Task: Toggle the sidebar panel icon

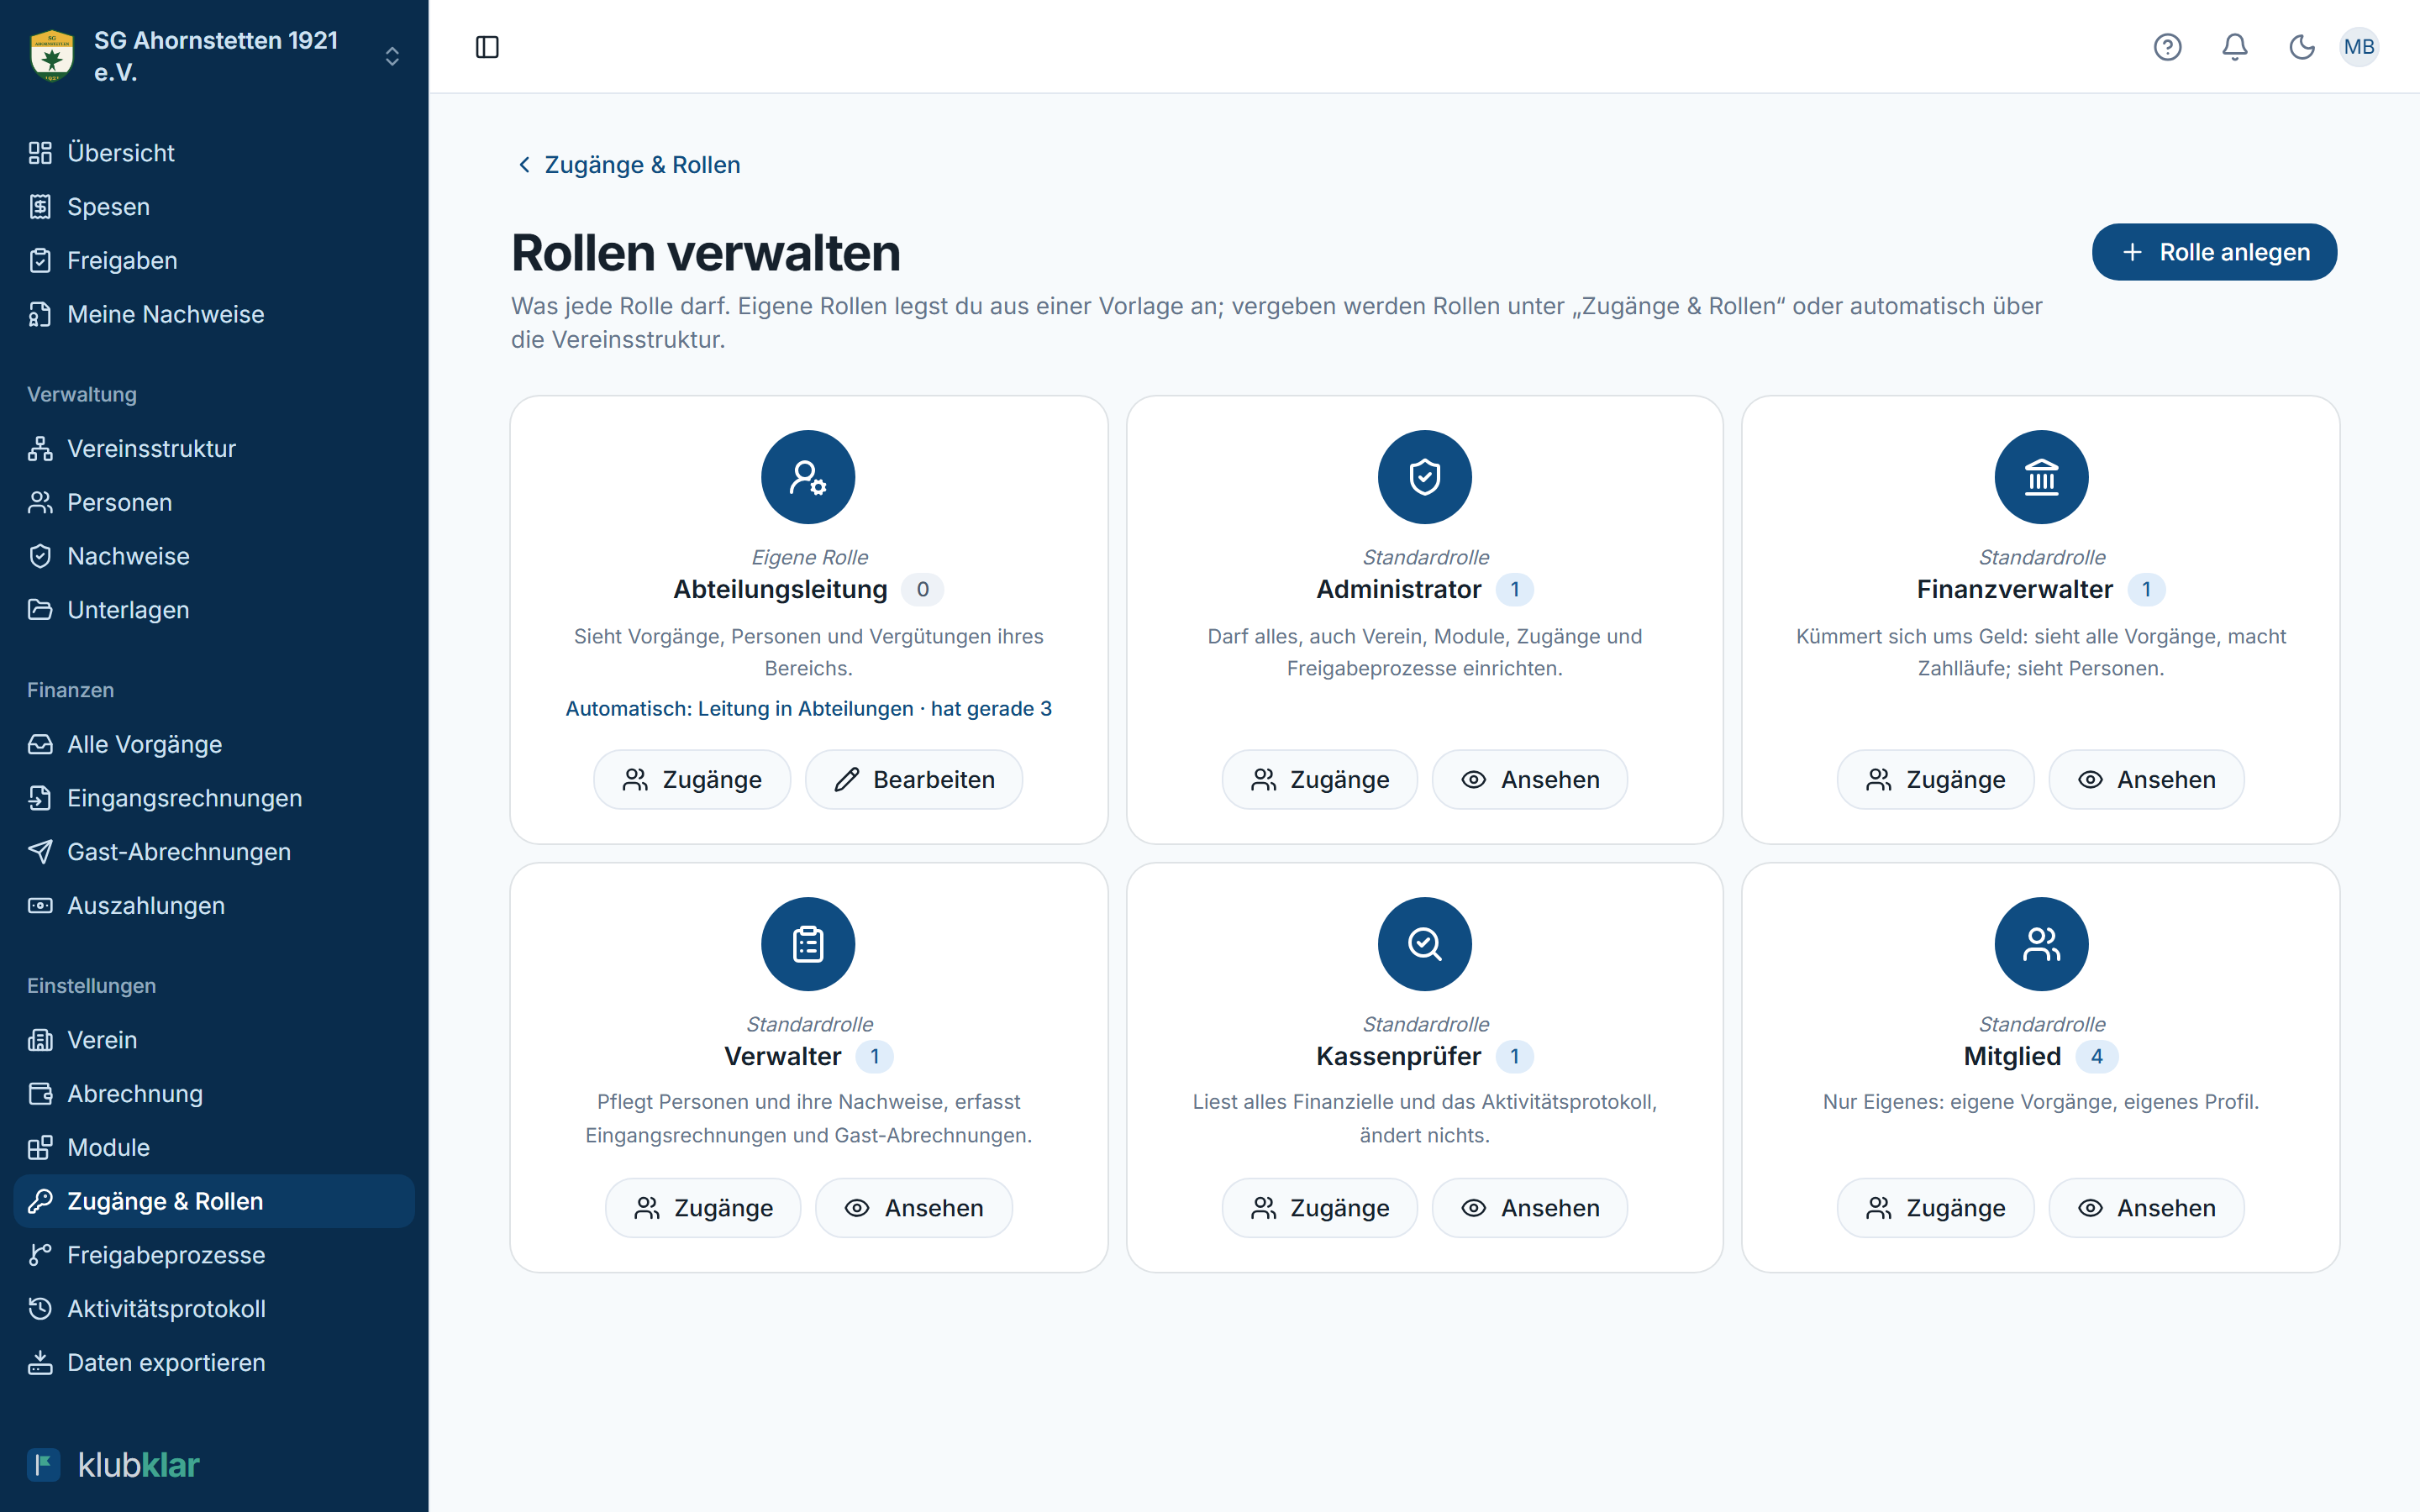Action: [x=487, y=47]
